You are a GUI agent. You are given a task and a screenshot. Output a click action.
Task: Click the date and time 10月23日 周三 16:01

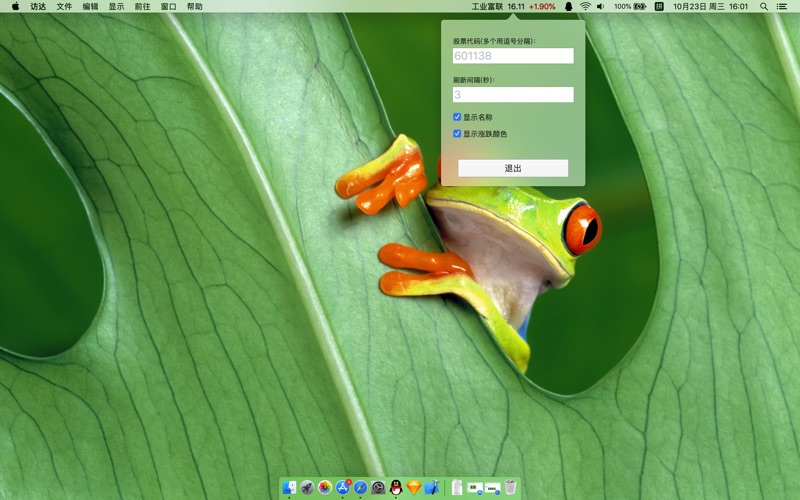click(x=710, y=6)
